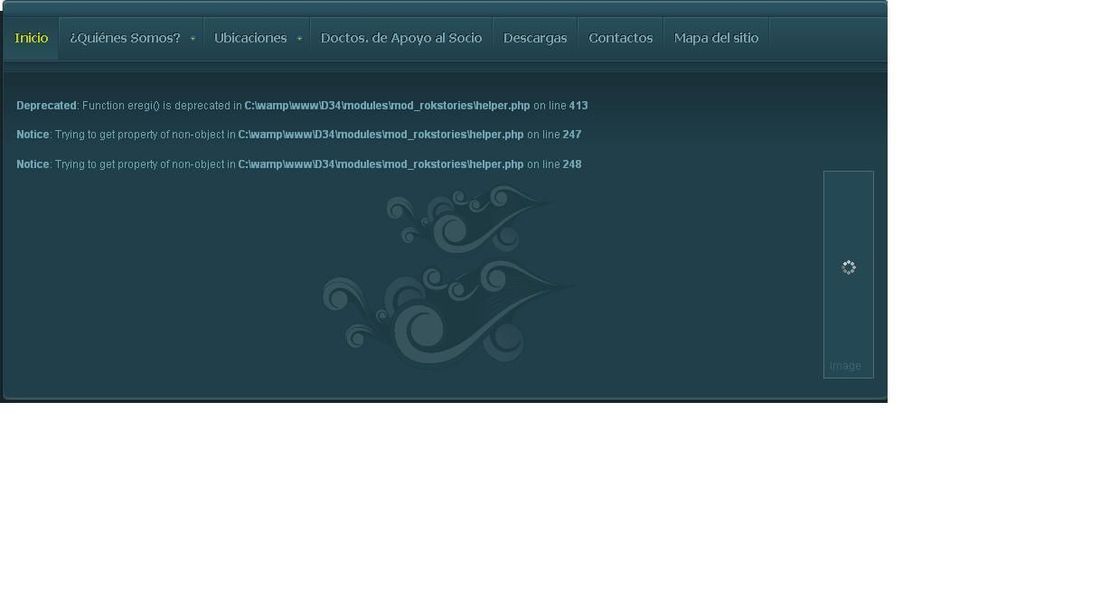Open the Contactos page

click(621, 38)
